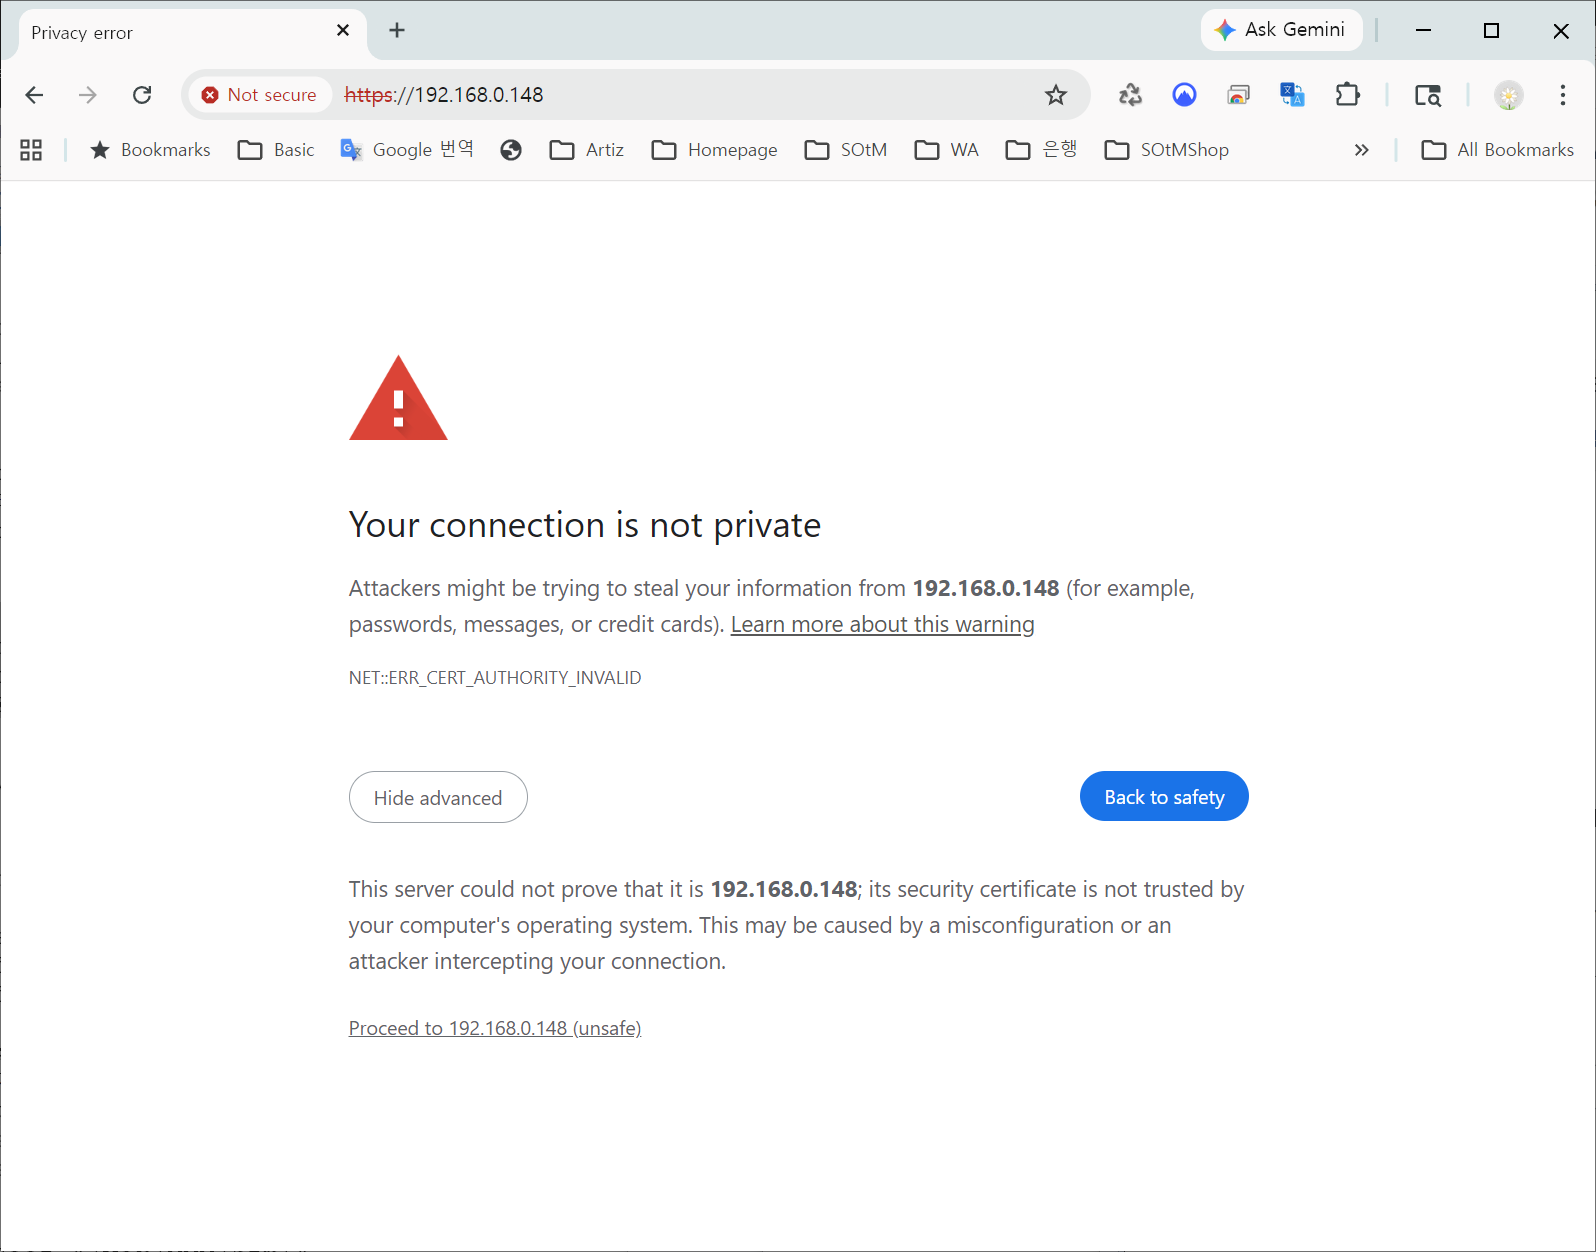Image resolution: width=1596 pixels, height=1252 pixels.
Task: Open the All Bookmarks folder
Action: pyautogui.click(x=1497, y=150)
